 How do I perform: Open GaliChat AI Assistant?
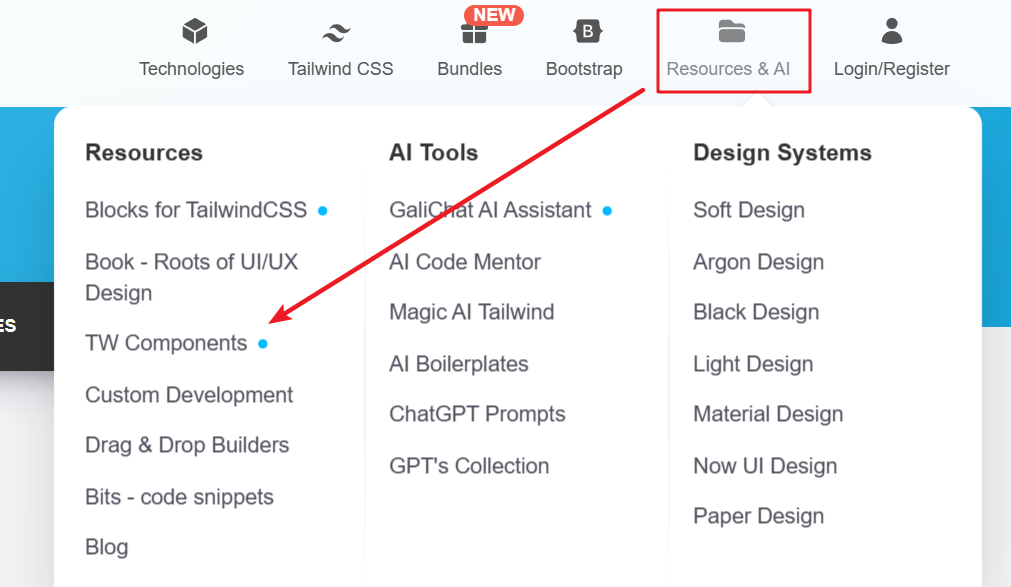(x=490, y=210)
